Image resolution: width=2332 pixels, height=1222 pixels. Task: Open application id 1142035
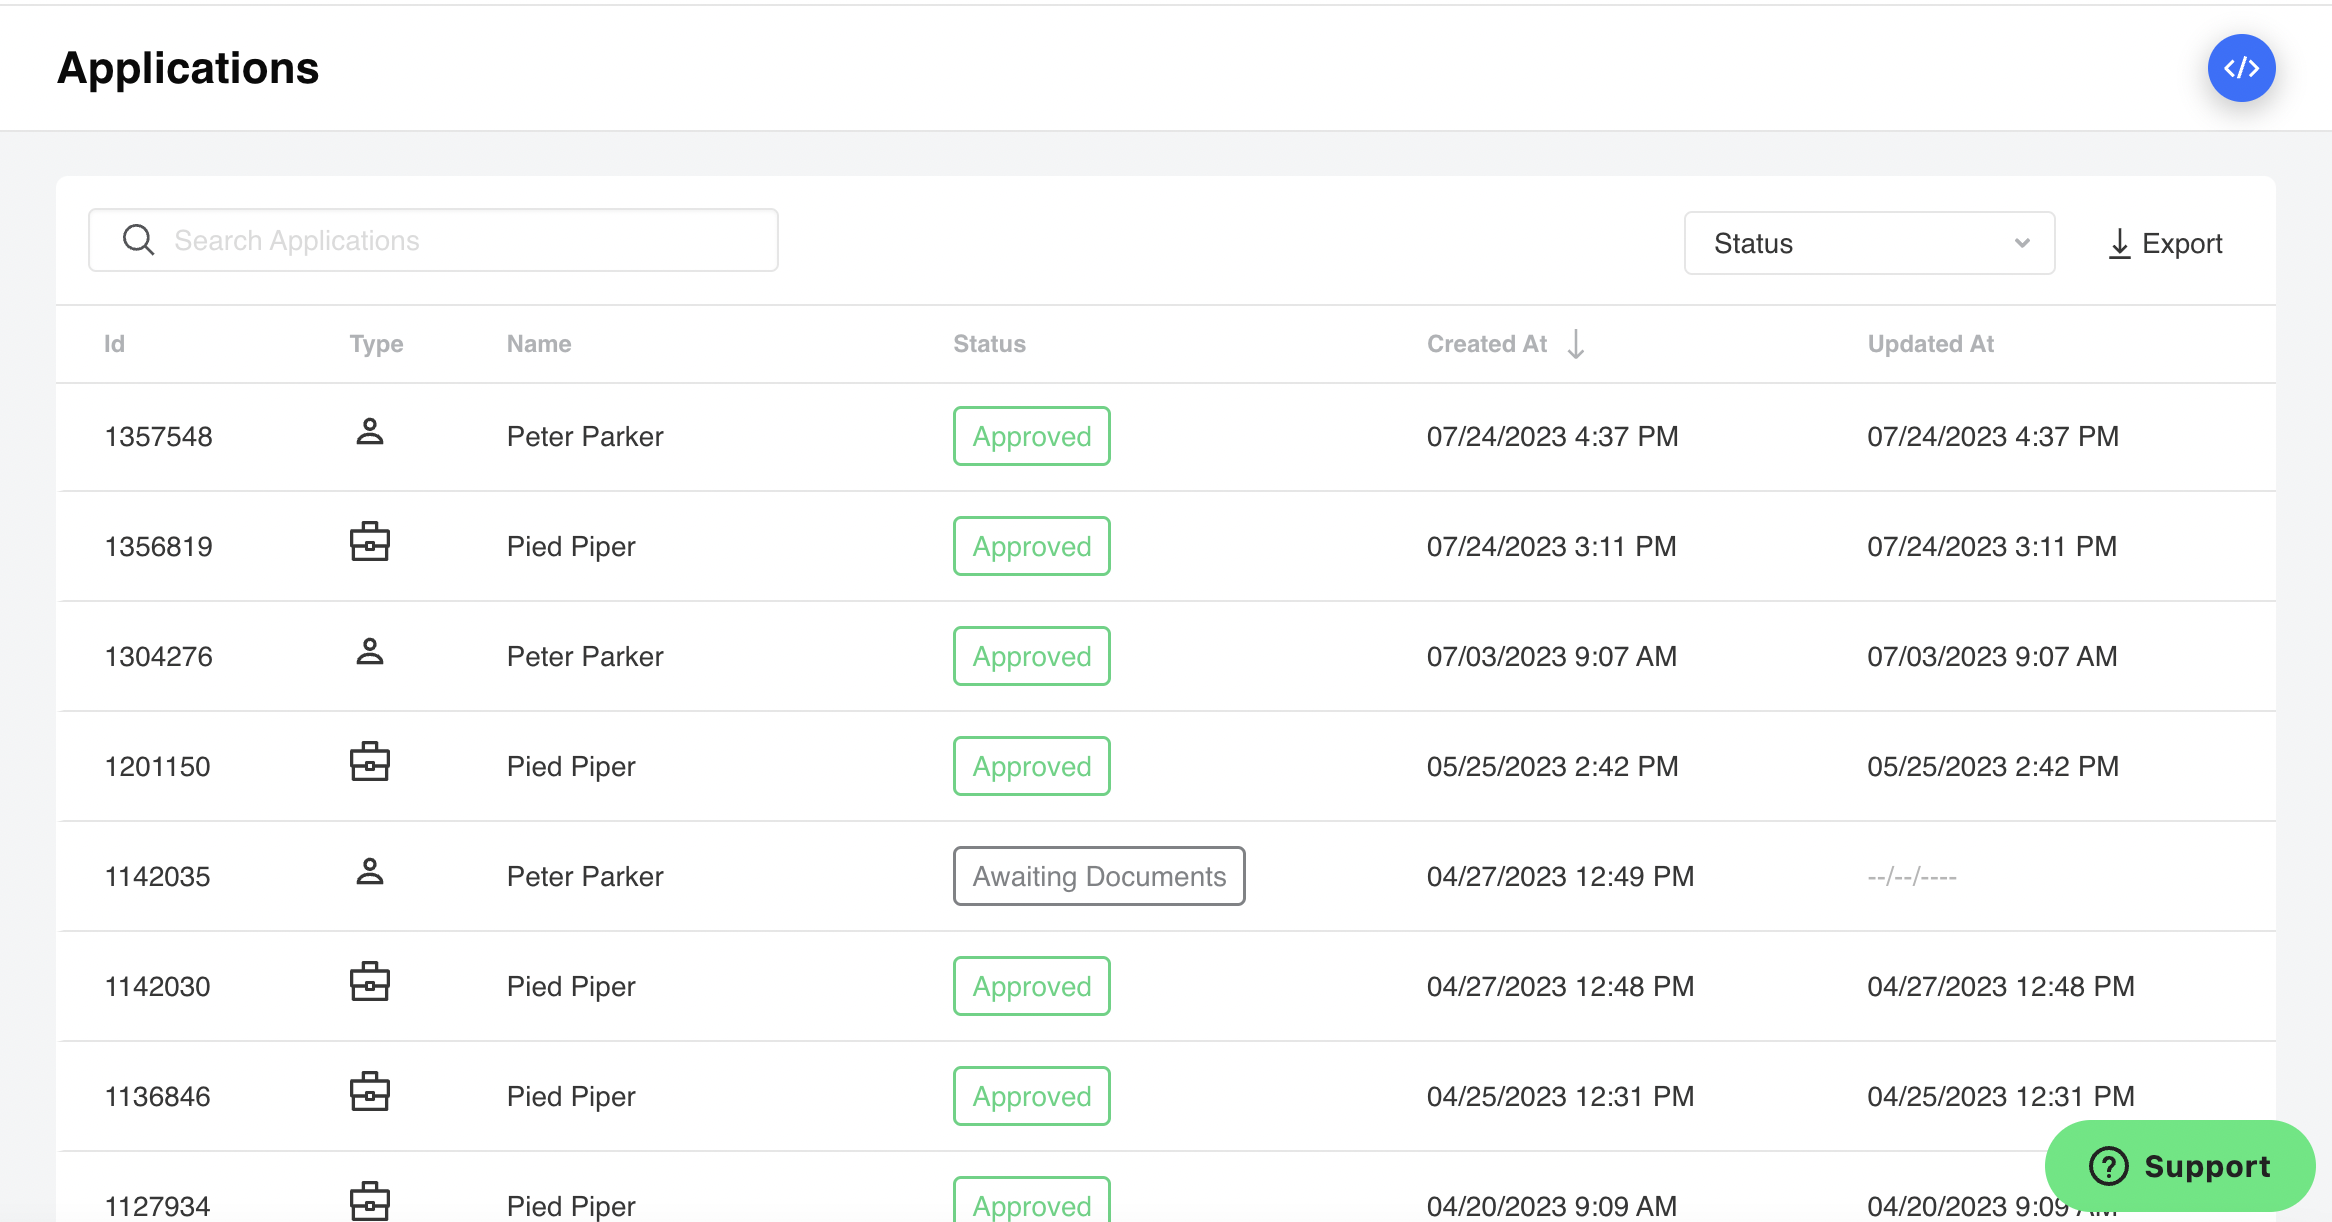(x=157, y=877)
